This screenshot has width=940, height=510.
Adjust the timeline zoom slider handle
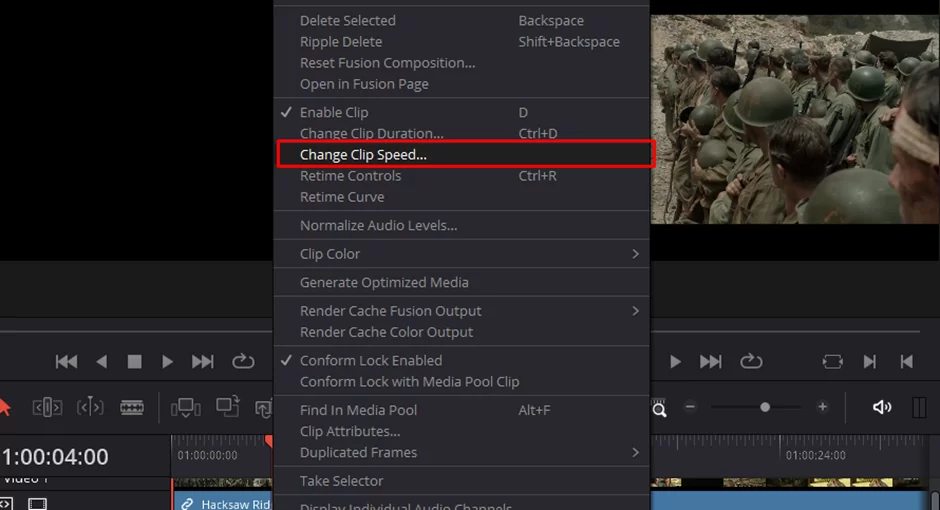pyautogui.click(x=764, y=407)
